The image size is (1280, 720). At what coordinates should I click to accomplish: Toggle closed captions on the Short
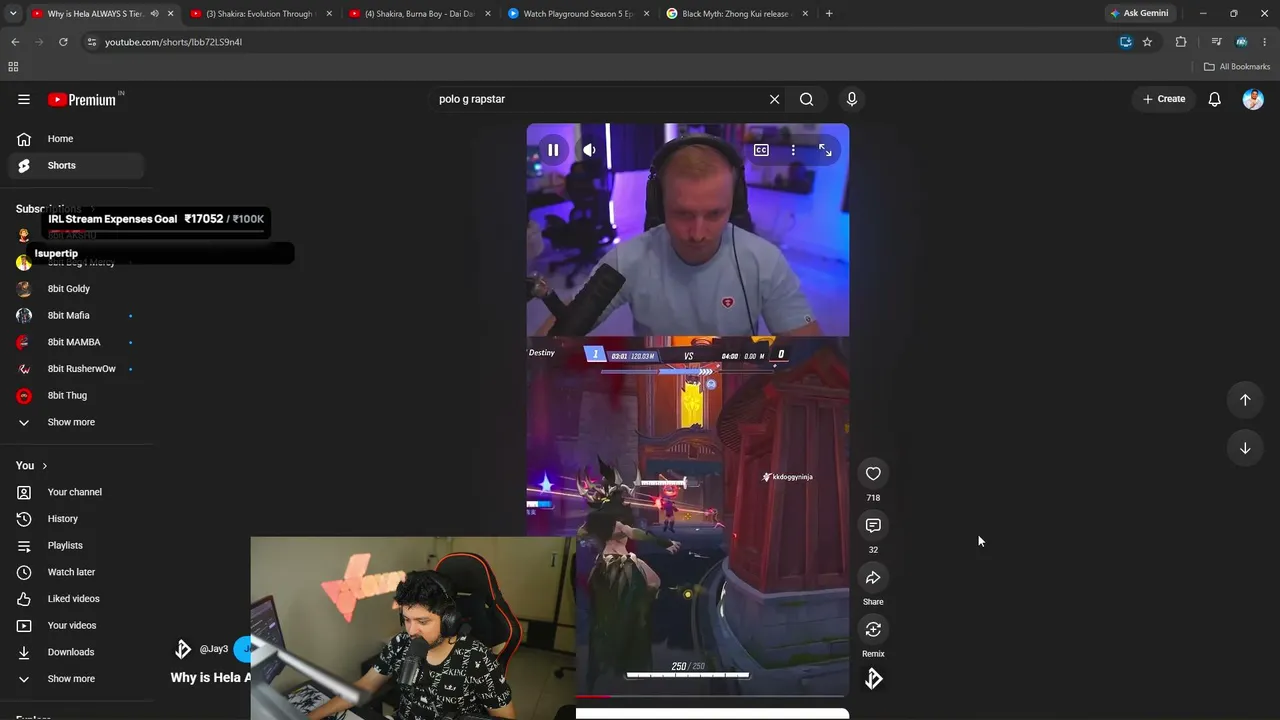761,150
